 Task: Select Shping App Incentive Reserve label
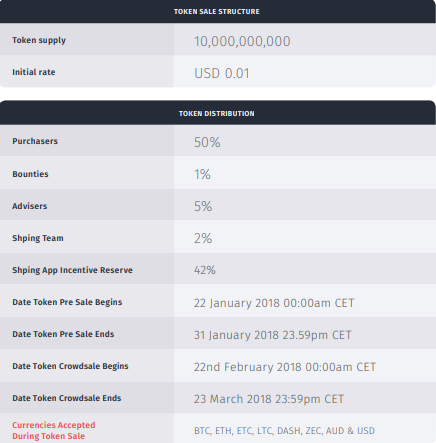coord(72,270)
